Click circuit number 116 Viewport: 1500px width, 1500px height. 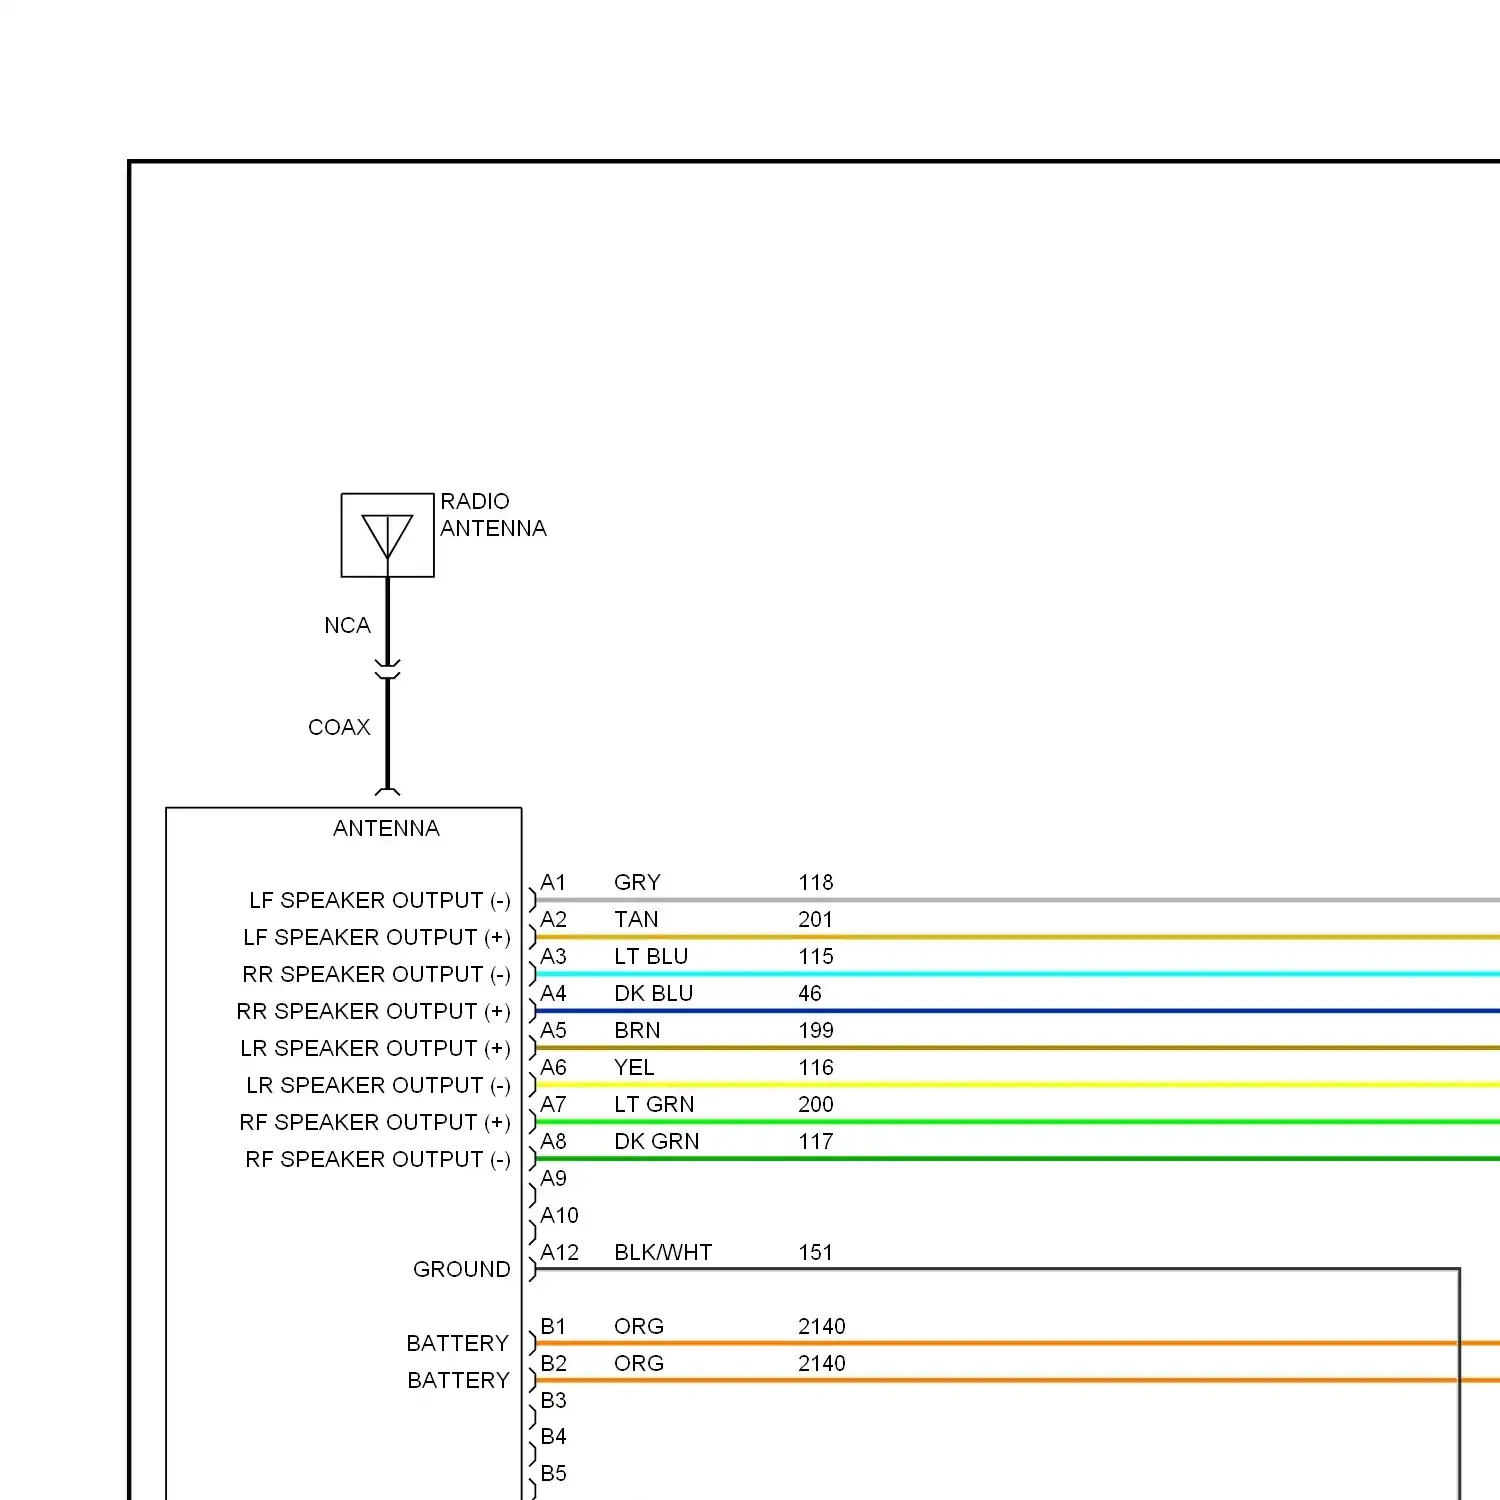click(x=816, y=1068)
